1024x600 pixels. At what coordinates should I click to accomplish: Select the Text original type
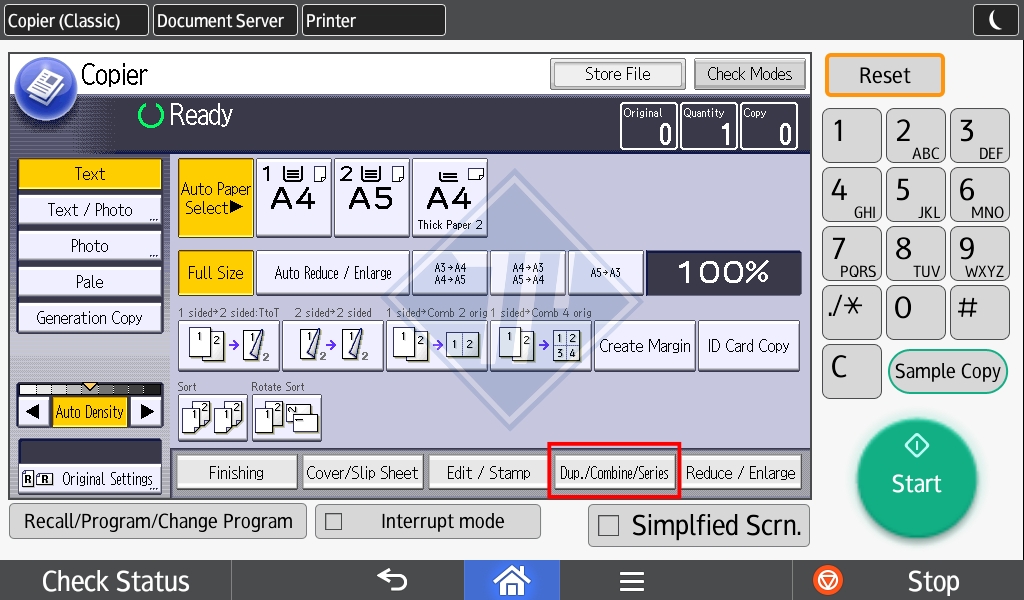tap(90, 174)
